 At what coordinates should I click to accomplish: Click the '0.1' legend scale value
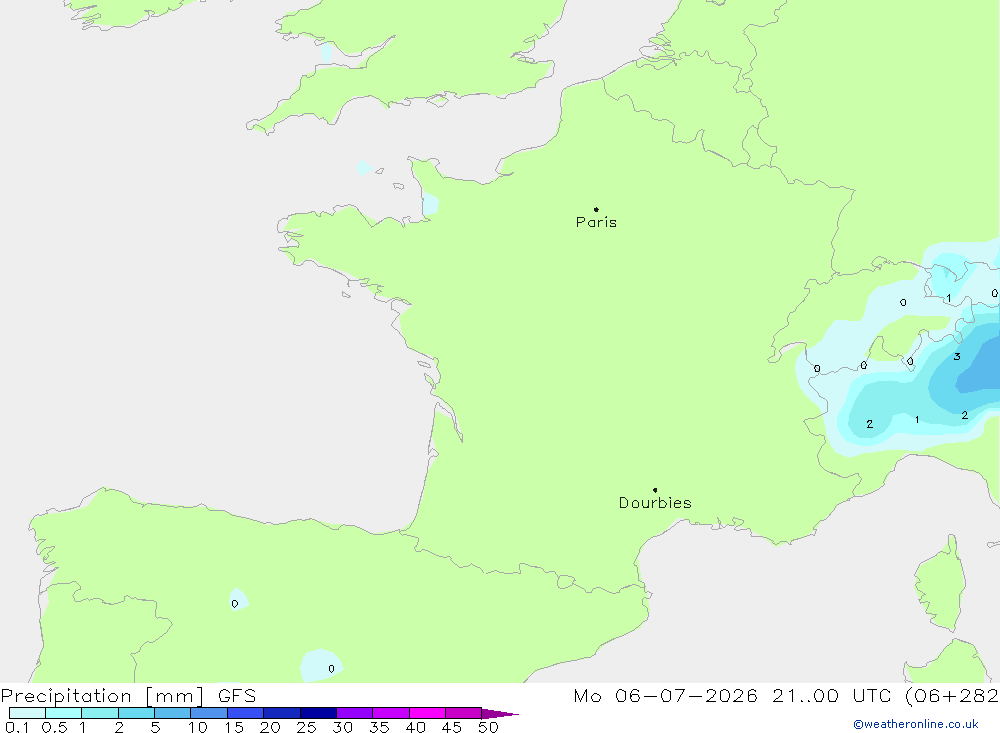click(x=17, y=727)
